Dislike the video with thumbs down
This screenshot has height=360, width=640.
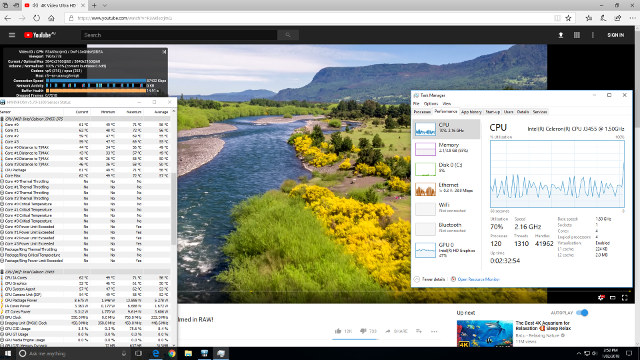(363, 331)
